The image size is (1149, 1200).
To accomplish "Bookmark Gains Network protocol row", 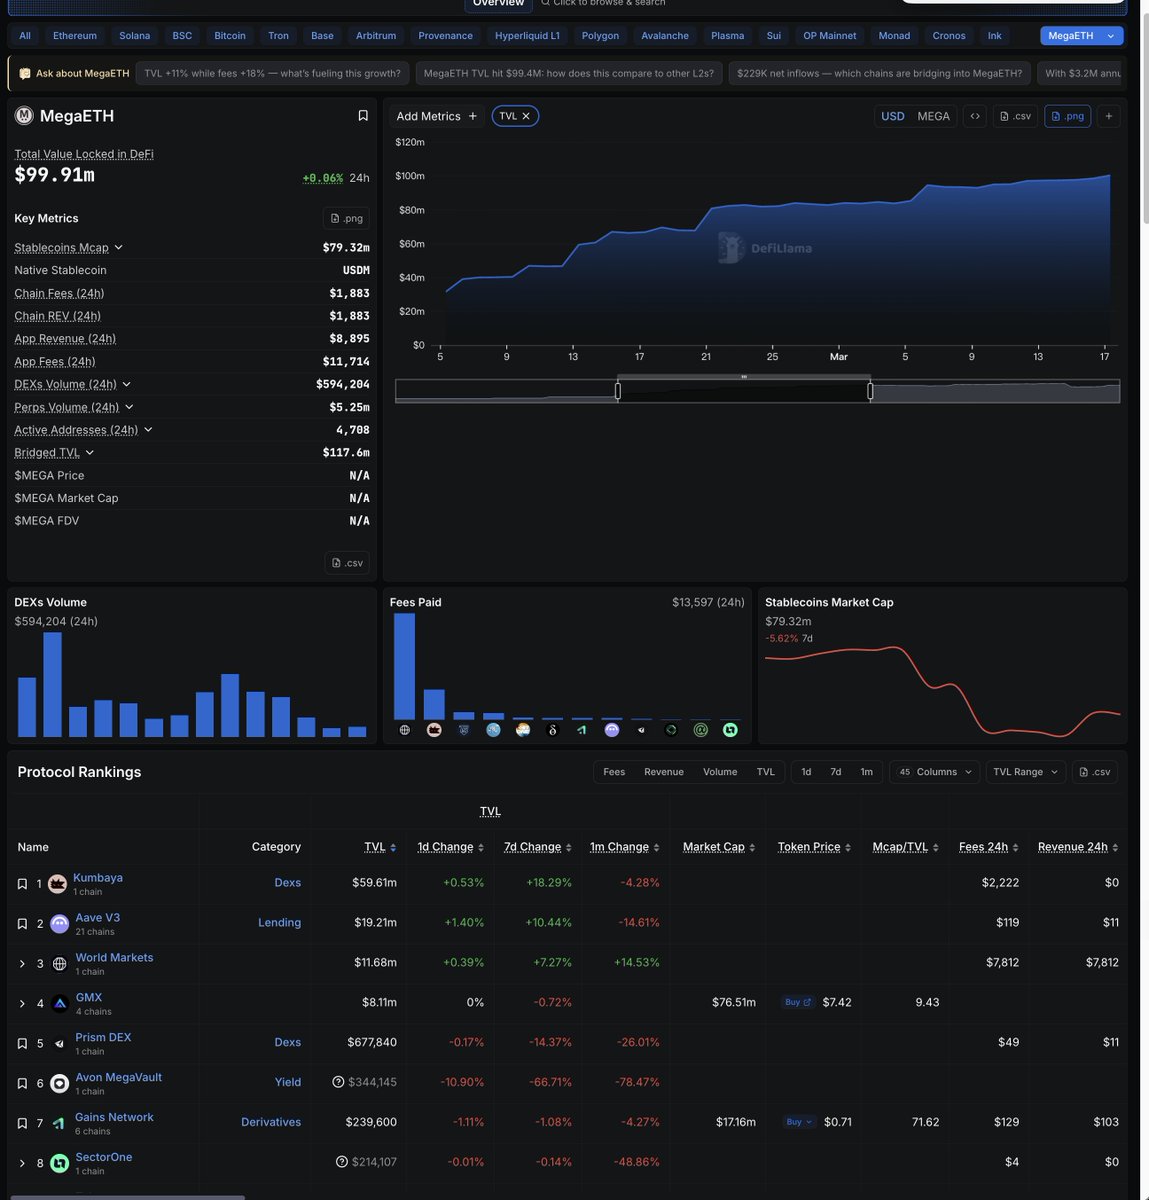I will (22, 1124).
